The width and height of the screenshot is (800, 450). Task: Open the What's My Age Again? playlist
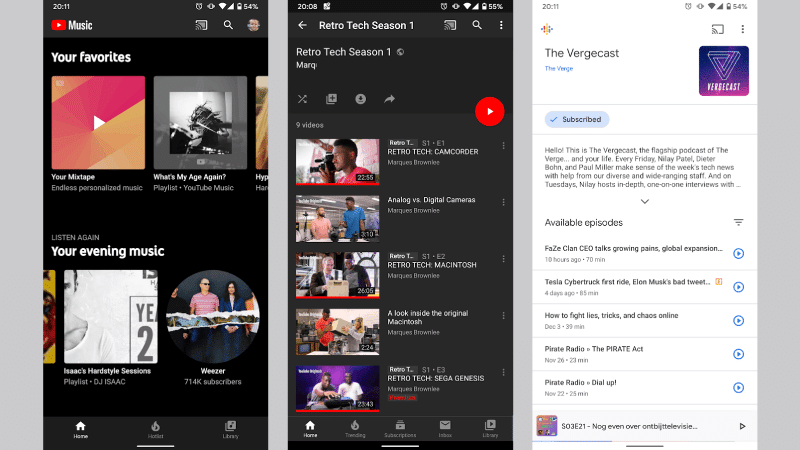click(200, 122)
